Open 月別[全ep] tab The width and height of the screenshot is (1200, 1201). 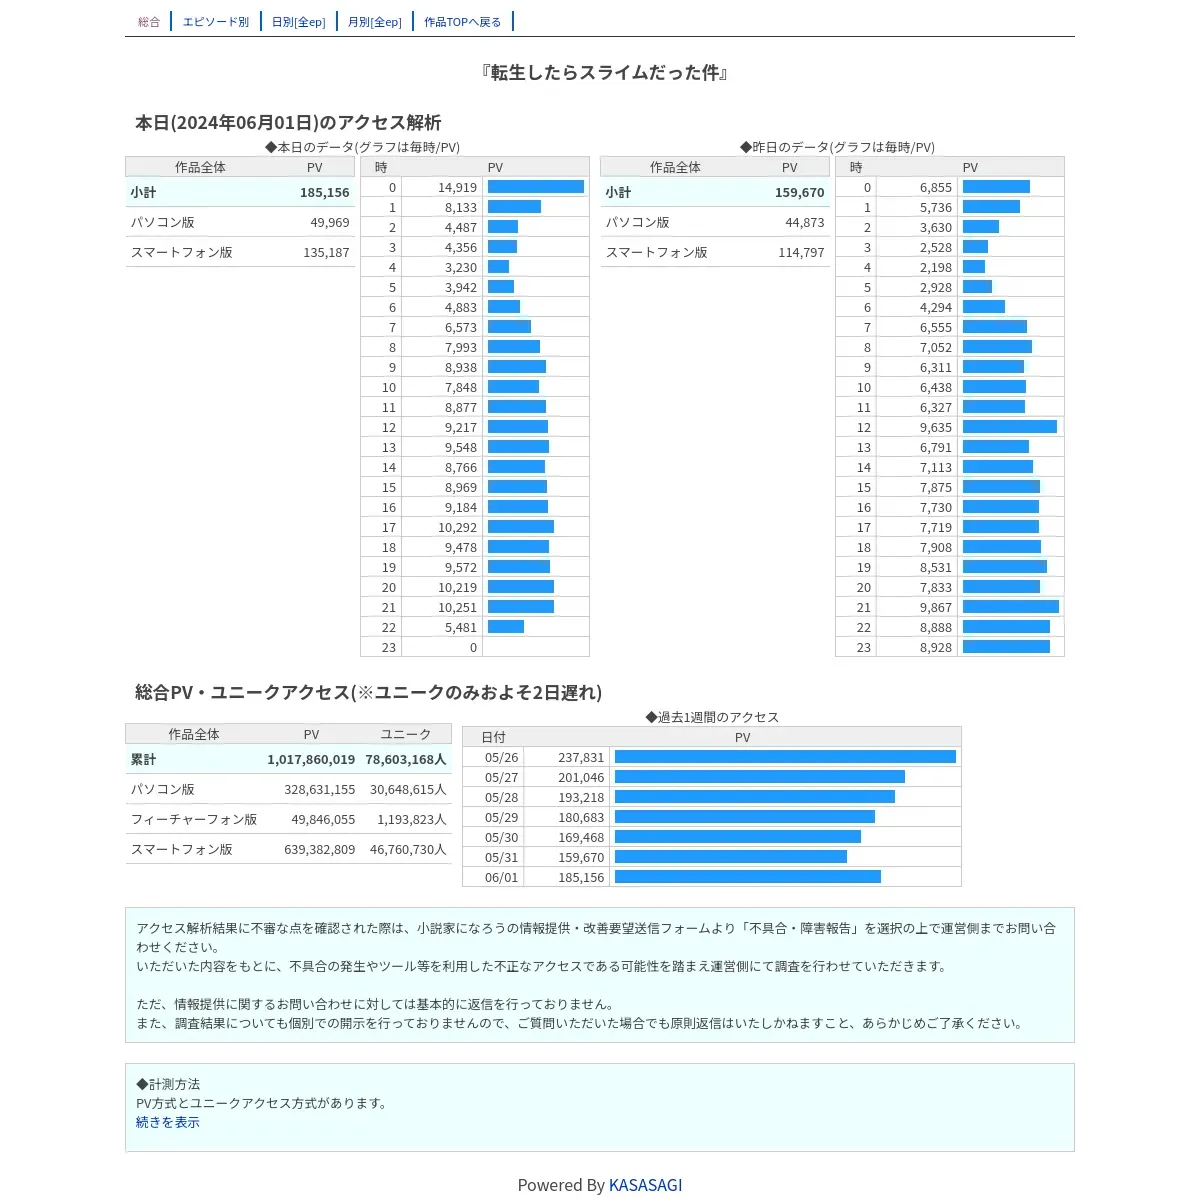point(375,22)
